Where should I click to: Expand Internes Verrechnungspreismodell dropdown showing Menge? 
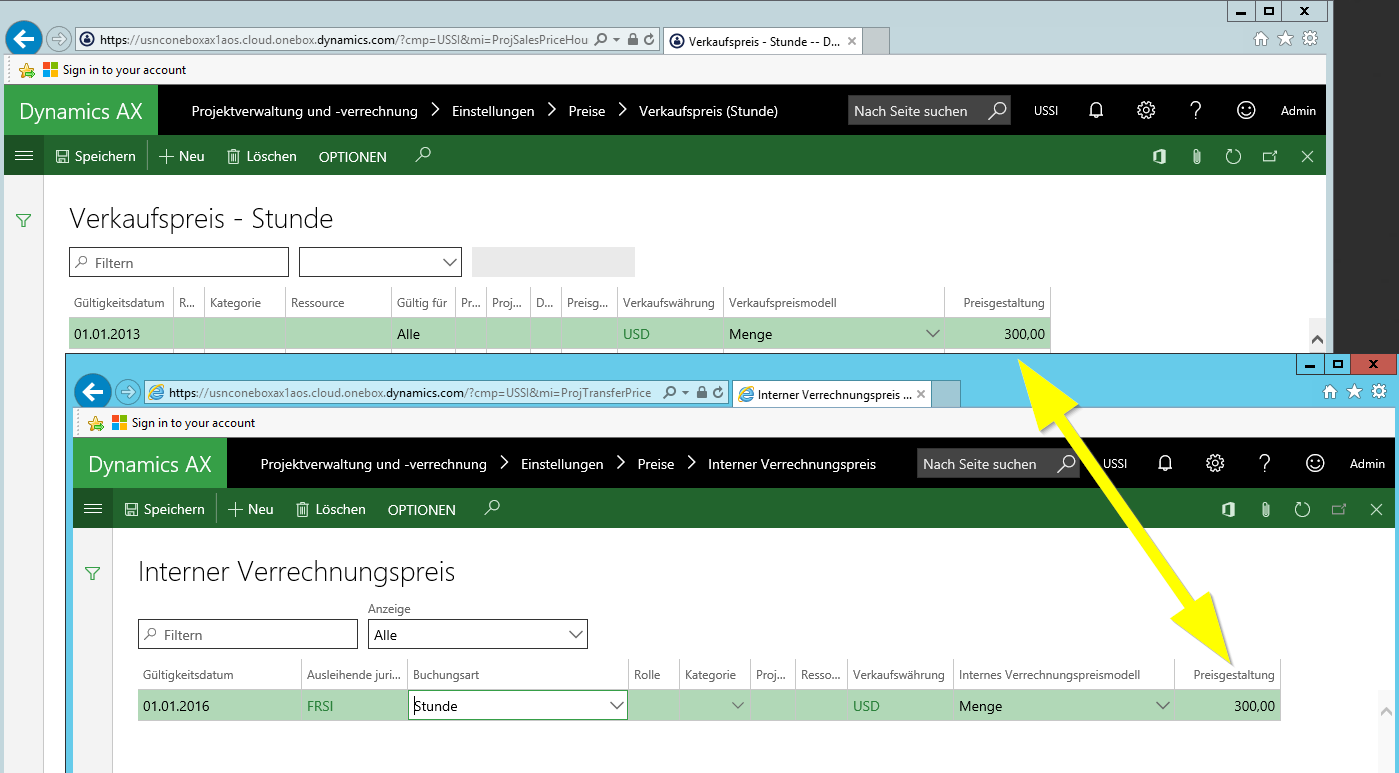click(1162, 706)
